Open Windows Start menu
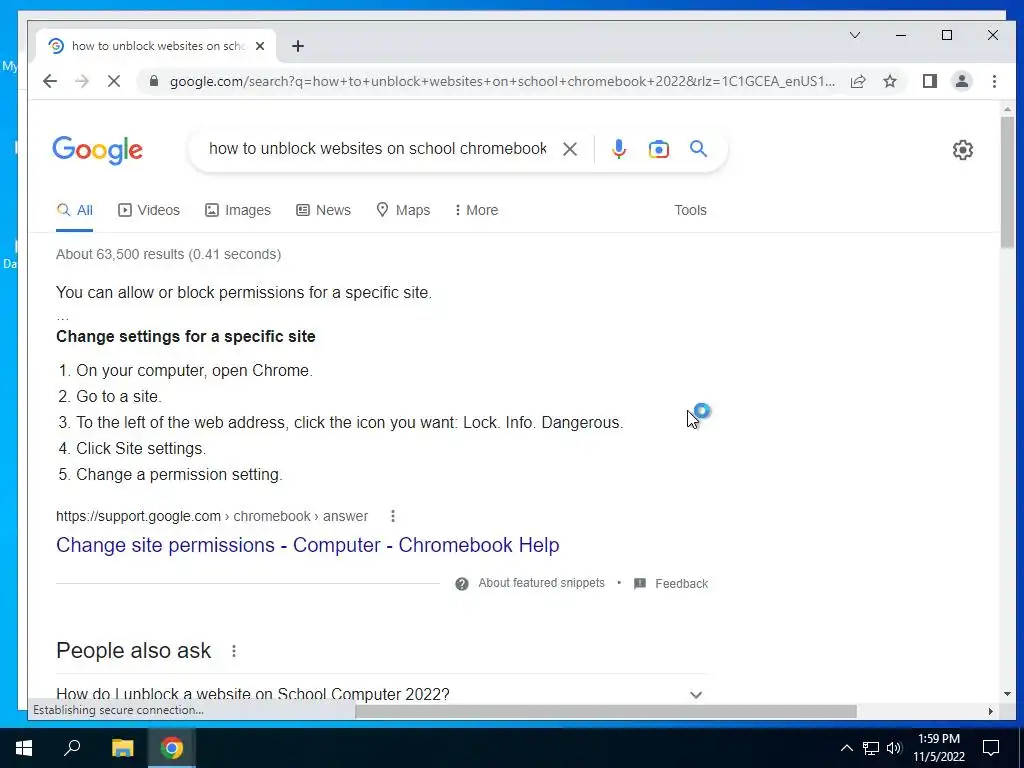Screen dimensions: 1024x768 pos(24,748)
